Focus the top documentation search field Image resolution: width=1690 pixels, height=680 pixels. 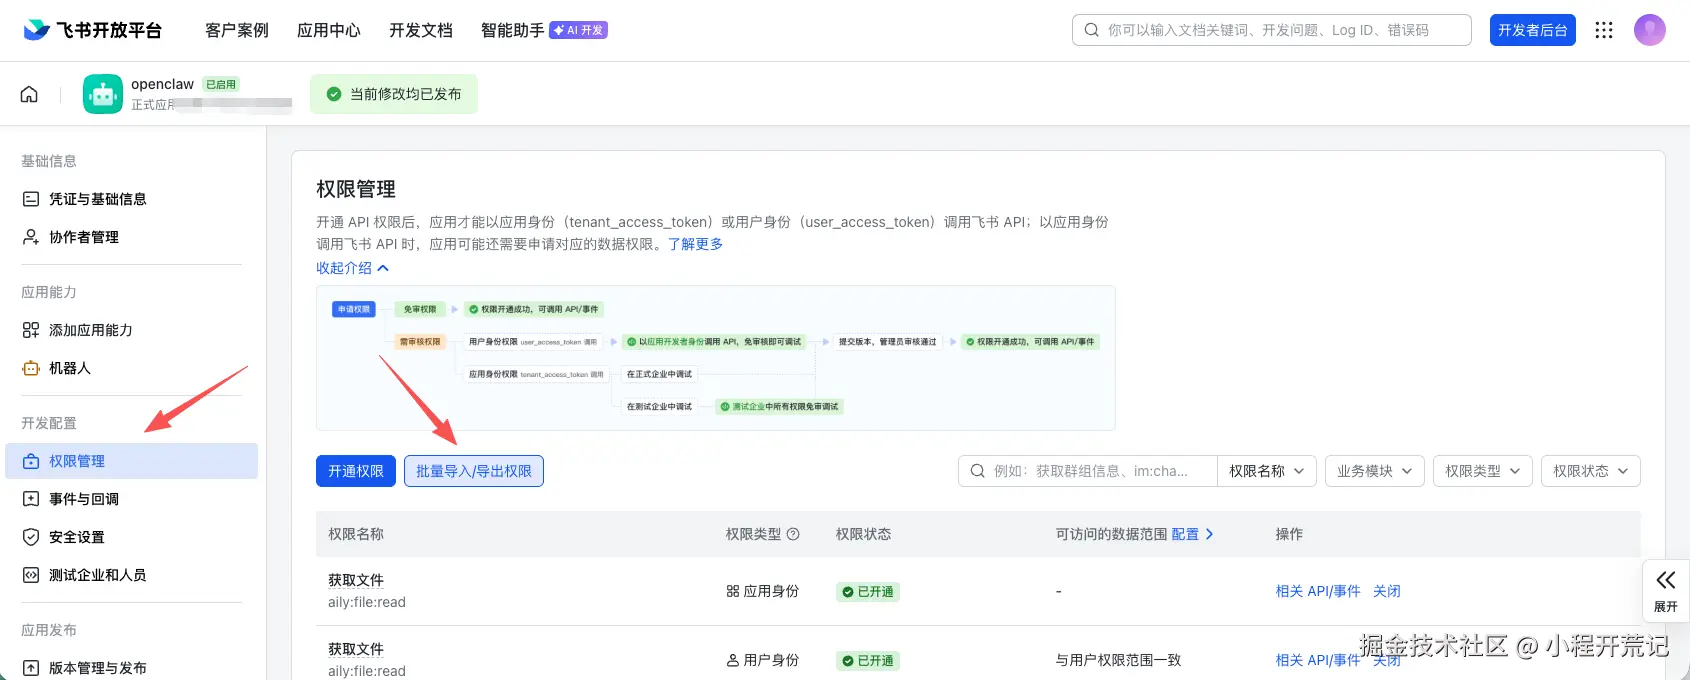pyautogui.click(x=1272, y=30)
